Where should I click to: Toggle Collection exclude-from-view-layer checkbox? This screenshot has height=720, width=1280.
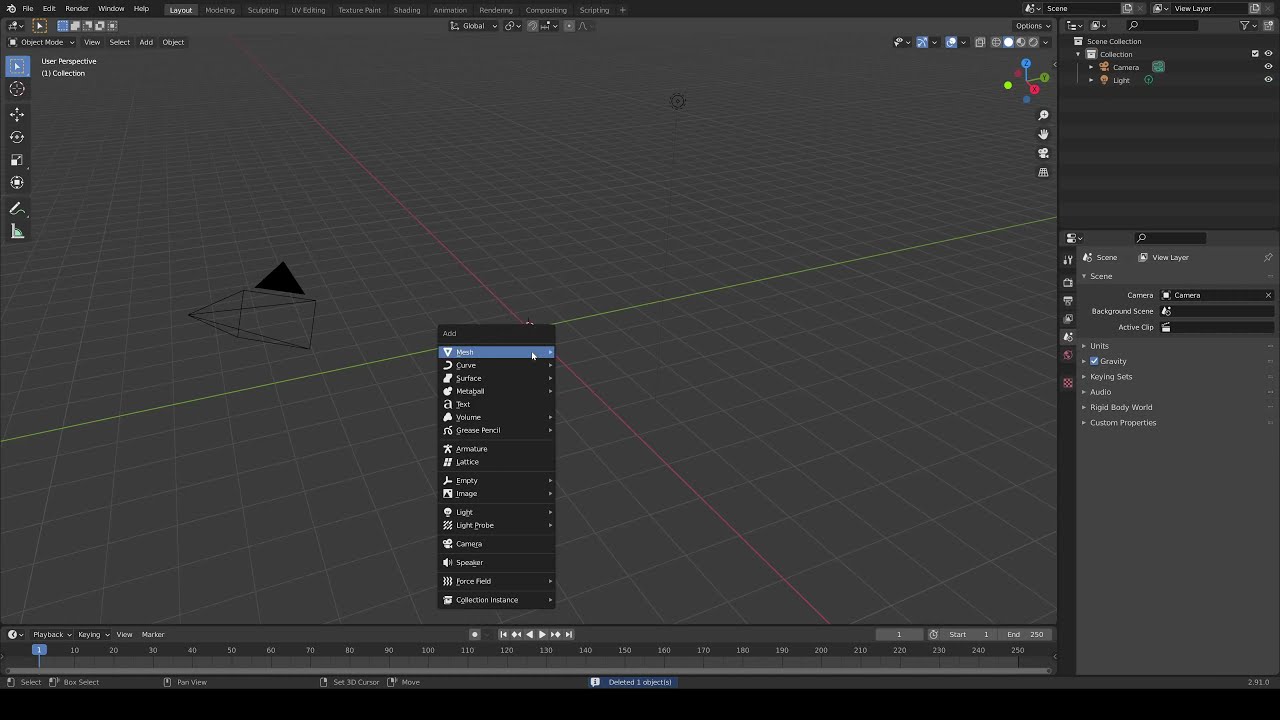tap(1255, 54)
